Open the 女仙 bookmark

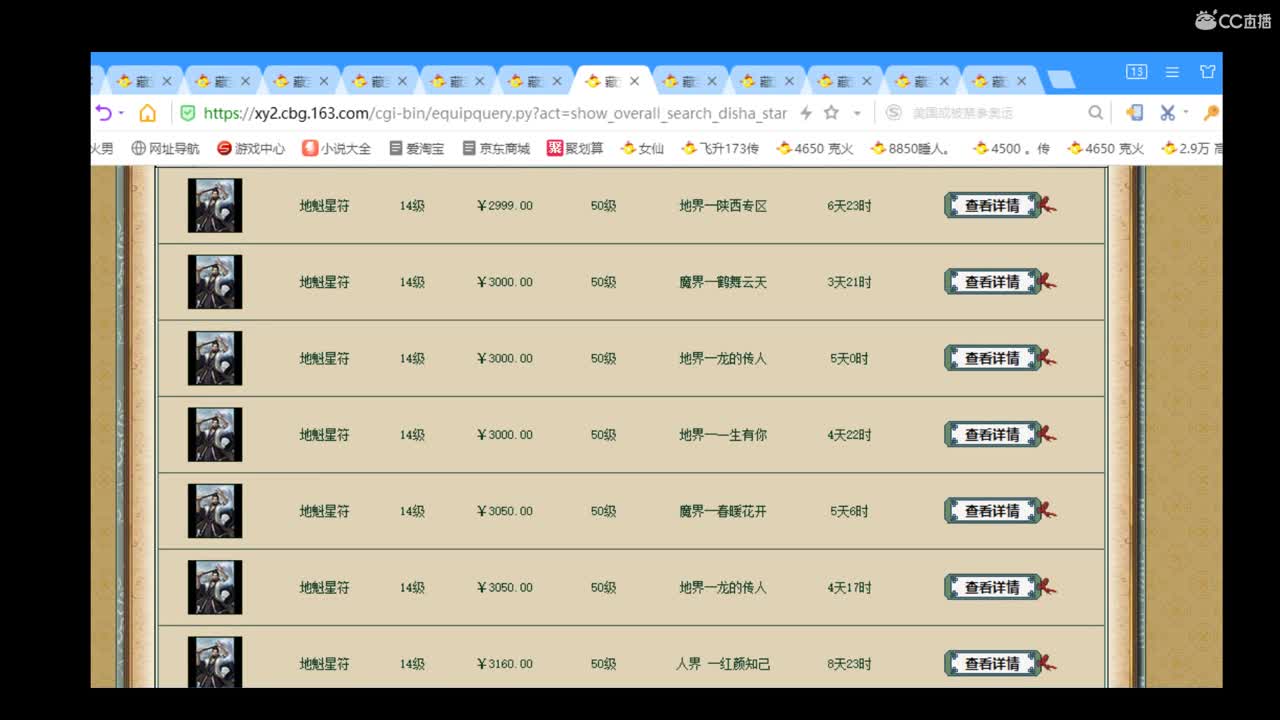pyautogui.click(x=642, y=148)
